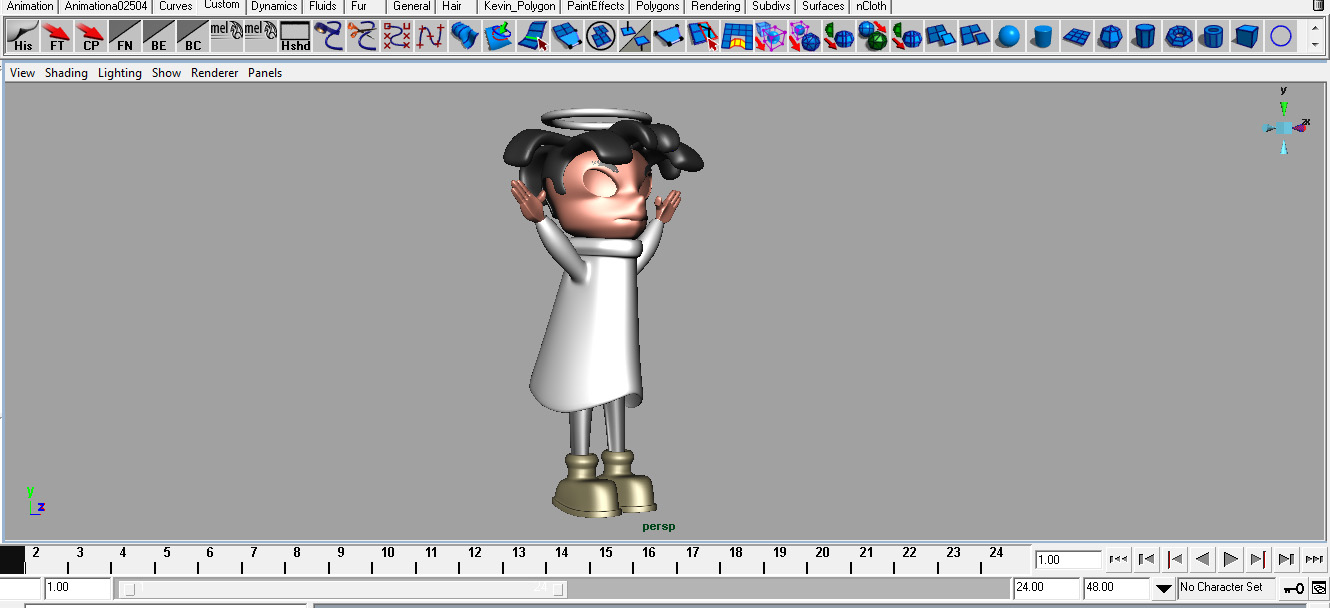Play the animation backward
Viewport: 1330px width, 608px height.
coord(1203,559)
